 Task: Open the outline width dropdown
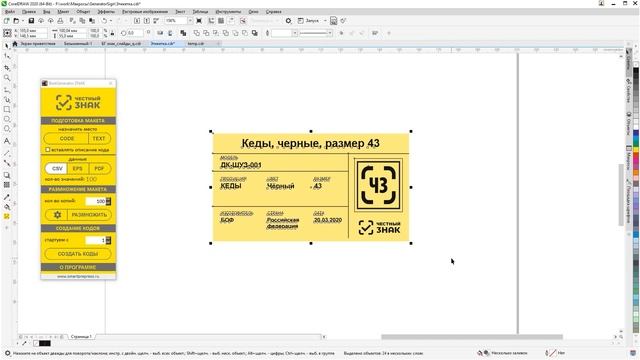pos(294,33)
